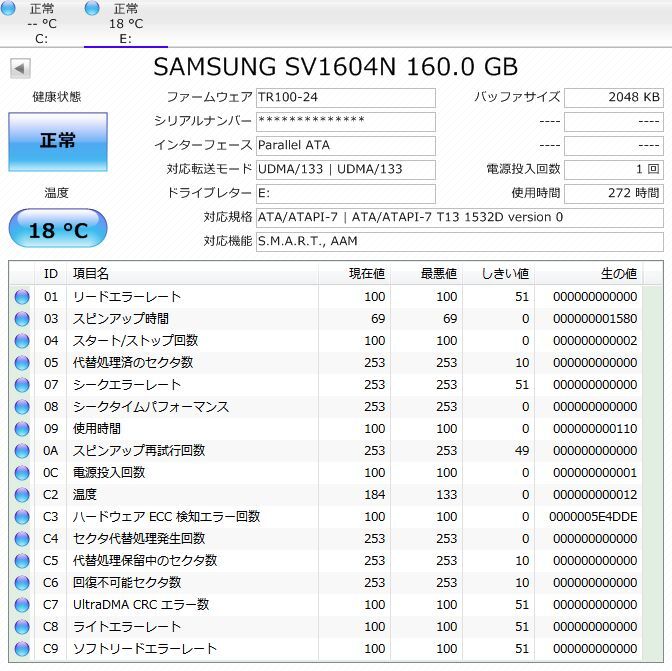
Task: Select the シークタイムパフォーマンス attribute name
Action: click(x=151, y=407)
